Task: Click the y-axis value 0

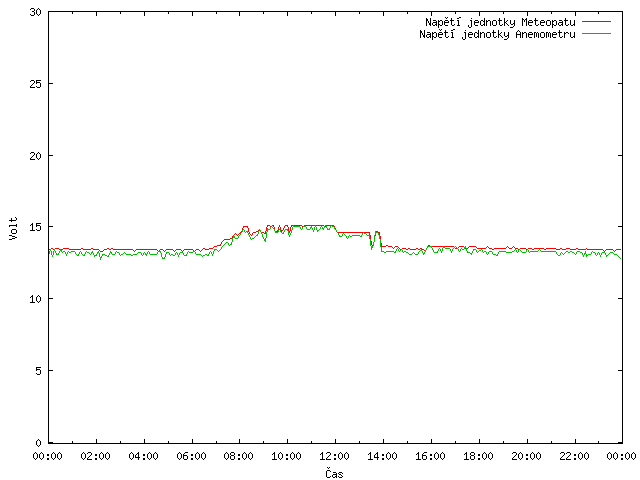Action: pos(39,442)
